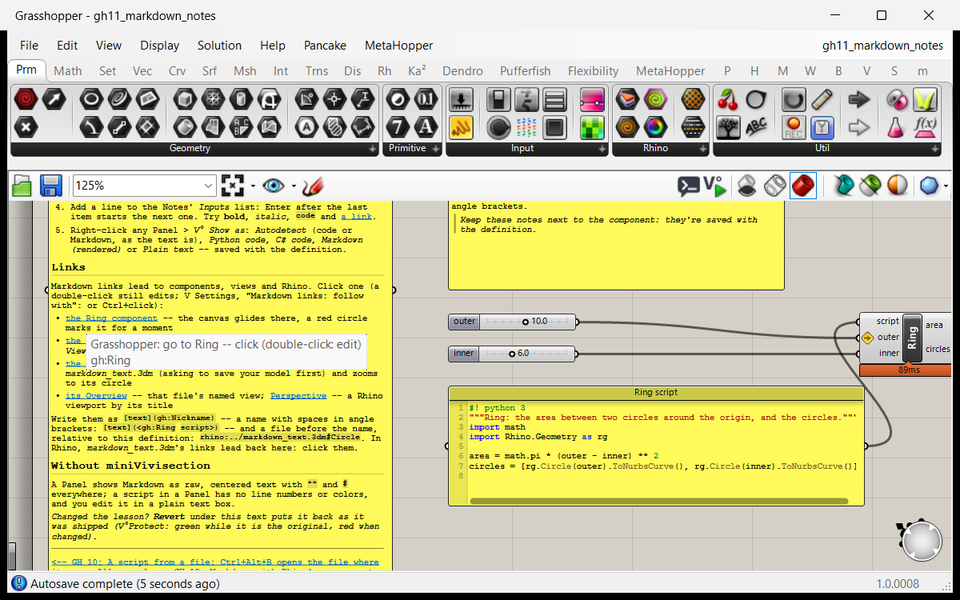Adjust the 'inner' slider set to 6.0
The height and width of the screenshot is (600, 960).
tap(512, 353)
